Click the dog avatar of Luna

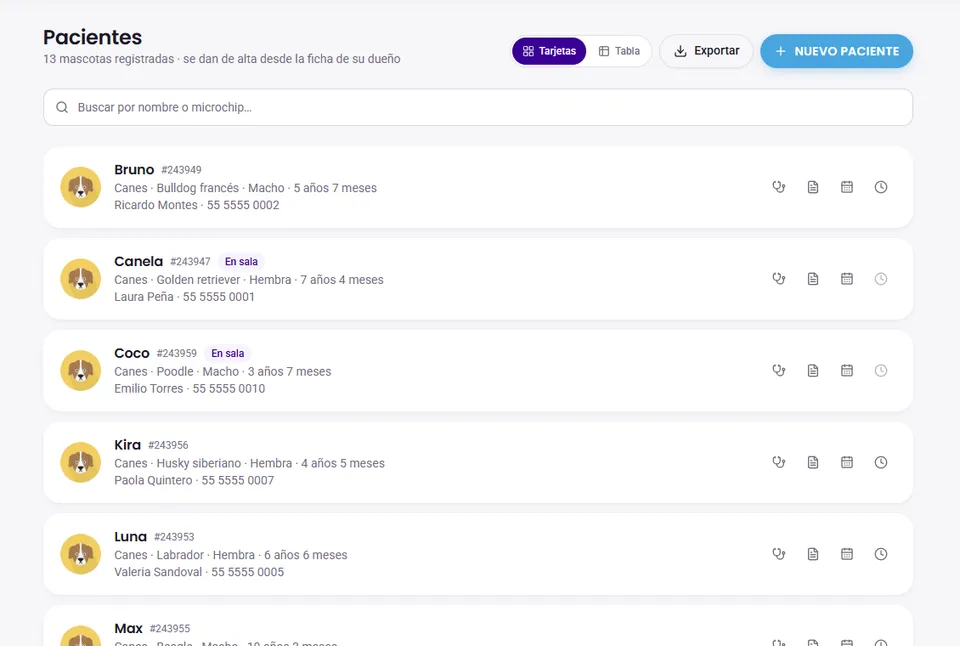[80, 554]
